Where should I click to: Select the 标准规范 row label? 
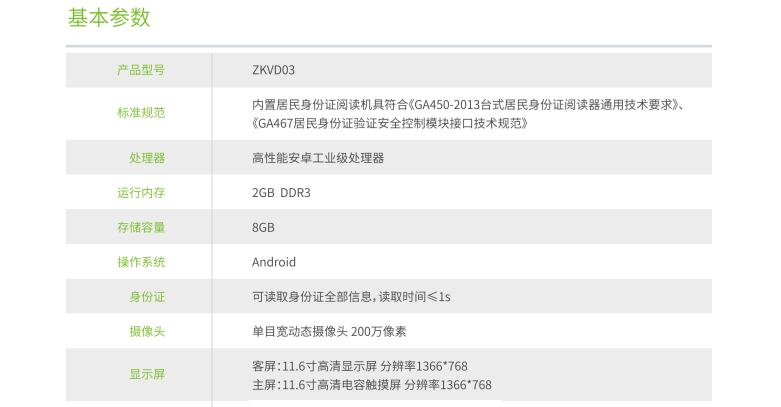[x=141, y=113]
